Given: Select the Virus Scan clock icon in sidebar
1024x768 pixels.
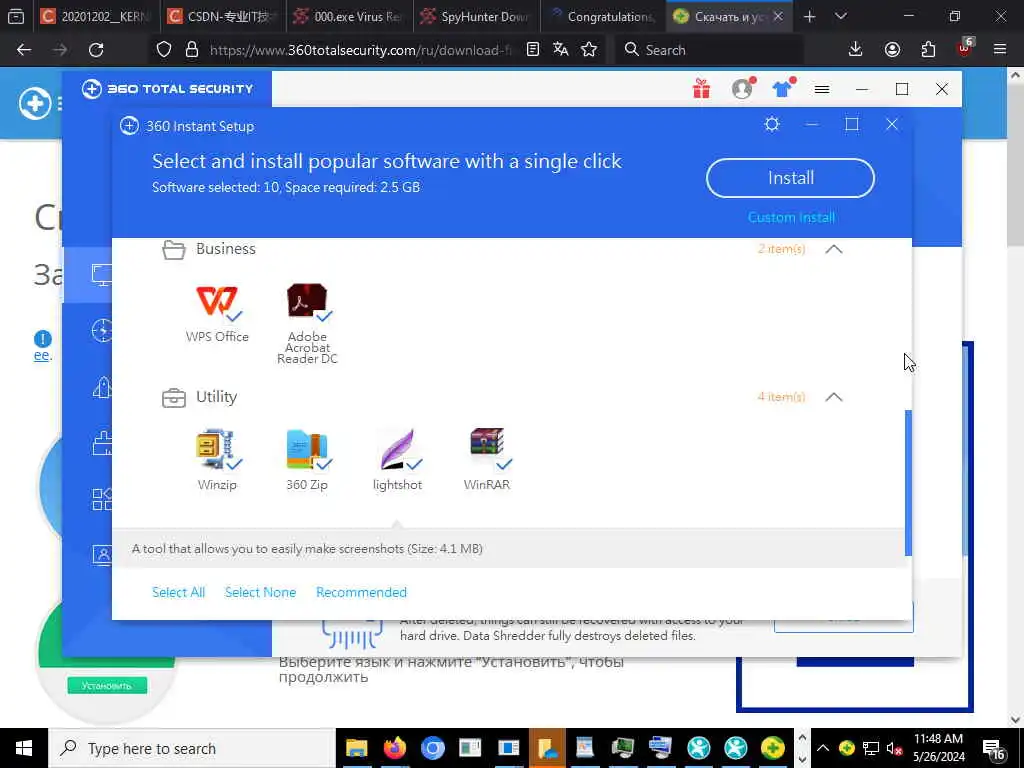Looking at the screenshot, I should click(101, 331).
